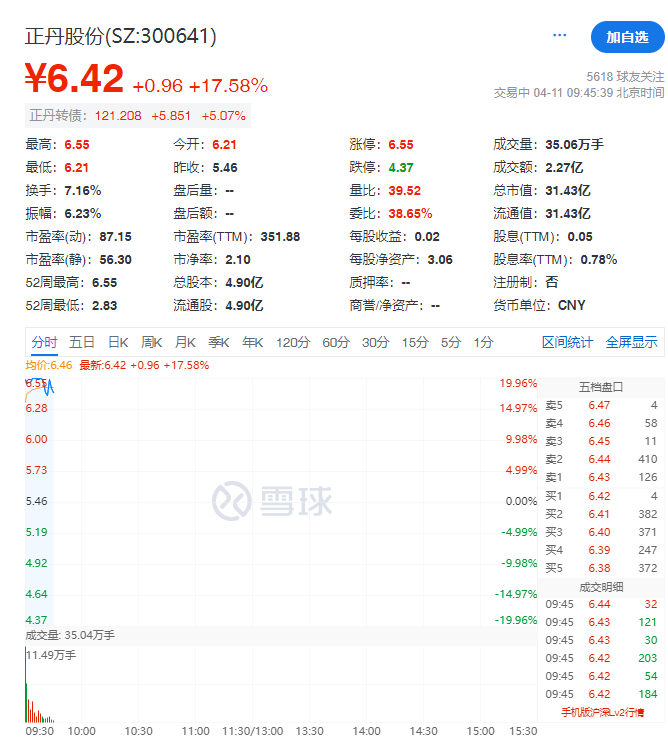Click the 五档盘口 header
Viewport: 668px width, 737px height.
click(x=601, y=387)
